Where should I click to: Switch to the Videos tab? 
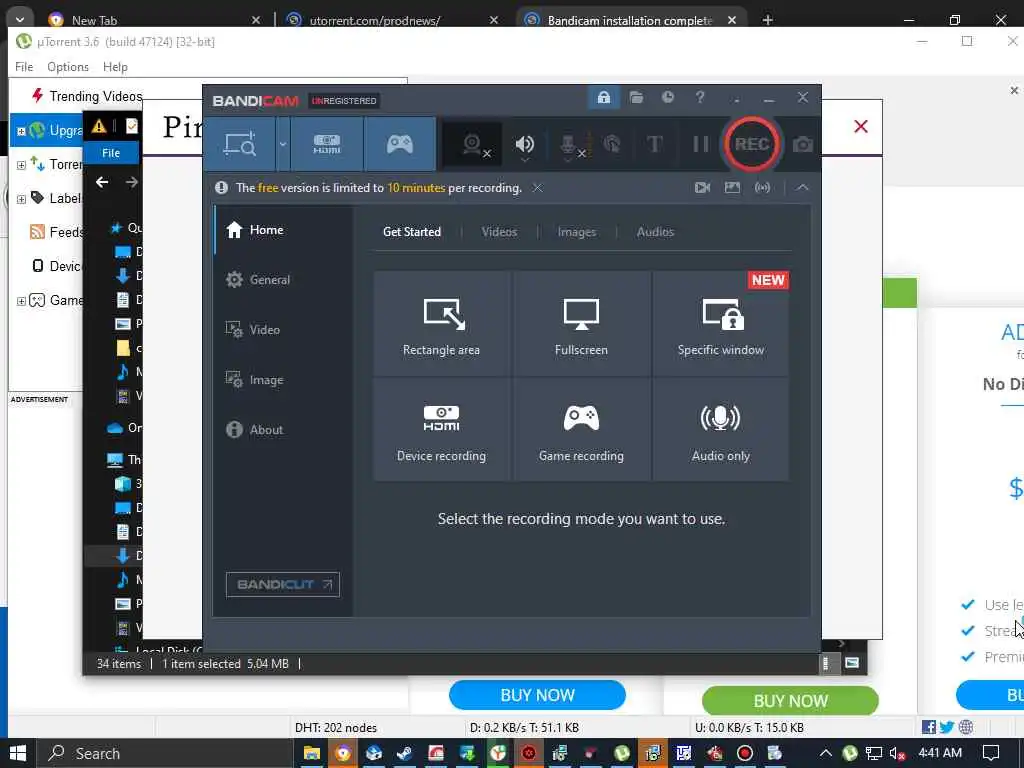coord(499,232)
